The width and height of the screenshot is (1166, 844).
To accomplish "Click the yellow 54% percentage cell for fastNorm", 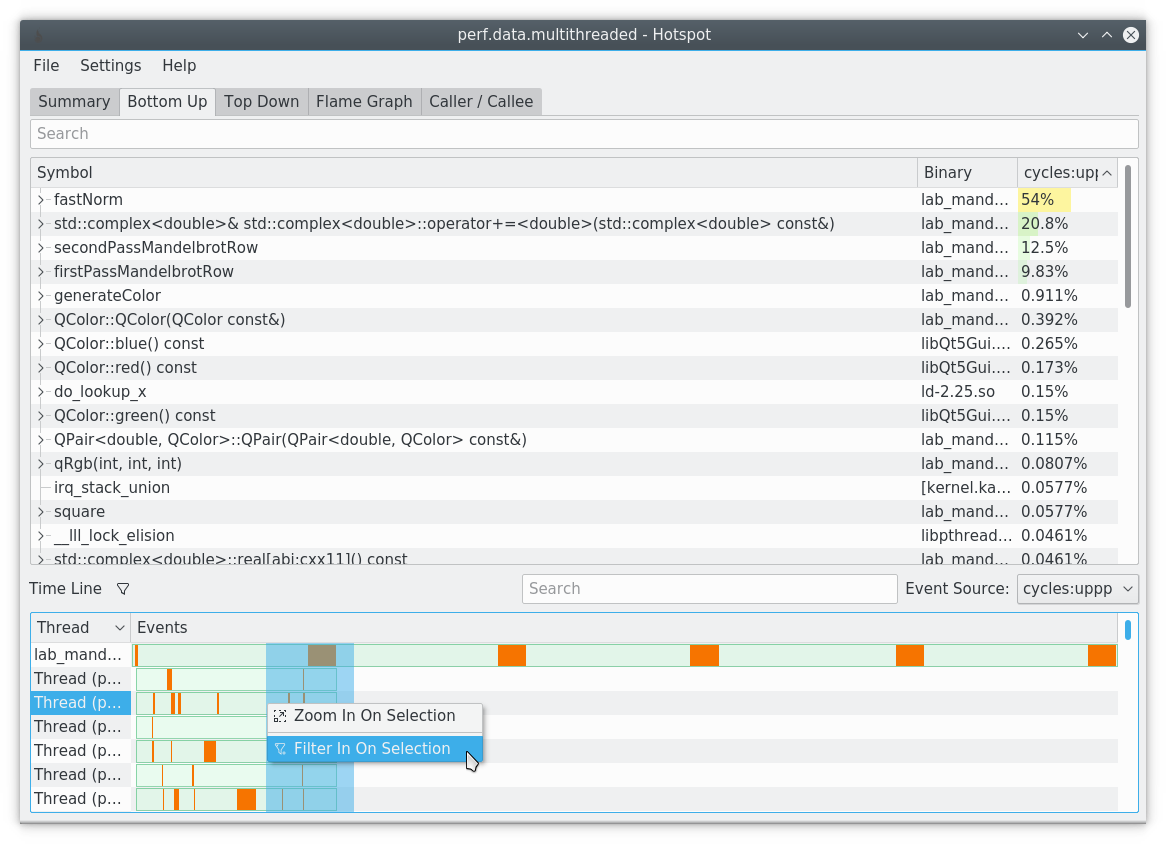I will pos(1036,199).
